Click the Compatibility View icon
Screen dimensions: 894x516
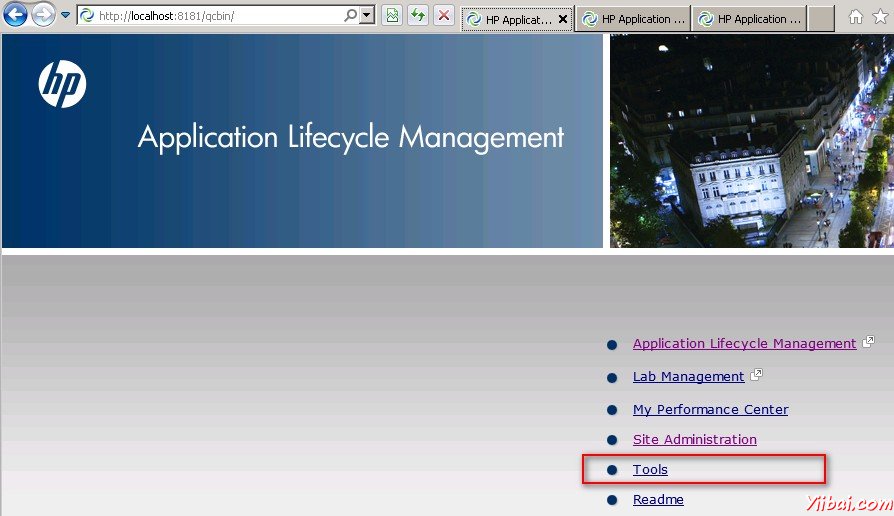[392, 16]
